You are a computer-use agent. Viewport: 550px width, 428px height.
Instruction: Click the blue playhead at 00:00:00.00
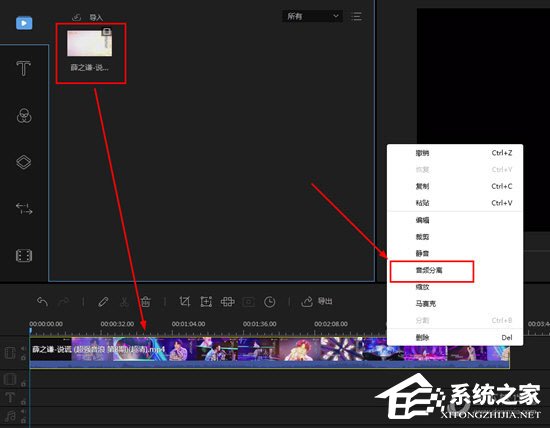point(31,330)
